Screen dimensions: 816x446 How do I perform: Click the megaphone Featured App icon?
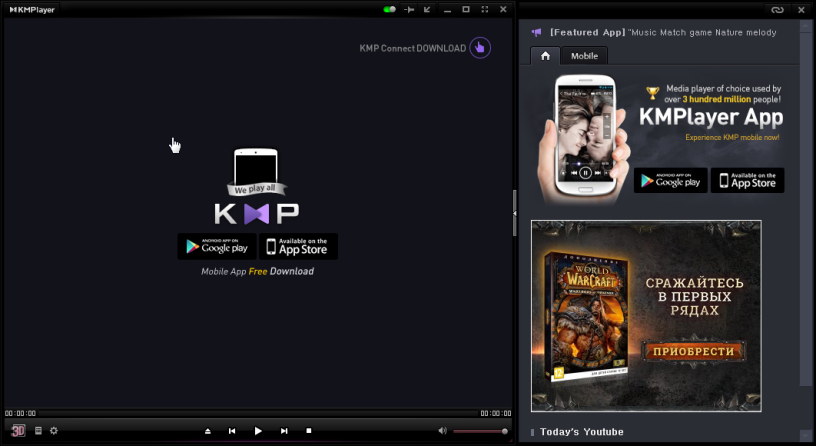pos(536,32)
